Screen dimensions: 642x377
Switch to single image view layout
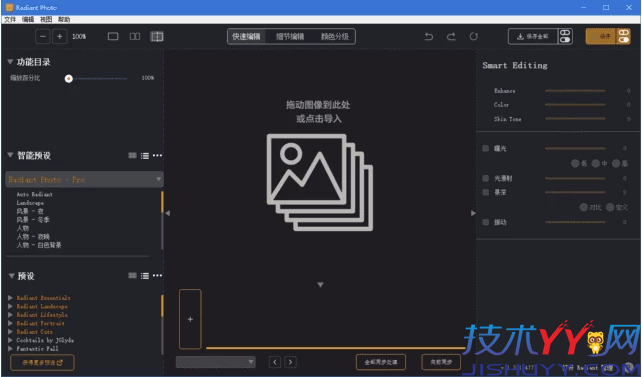(x=113, y=36)
